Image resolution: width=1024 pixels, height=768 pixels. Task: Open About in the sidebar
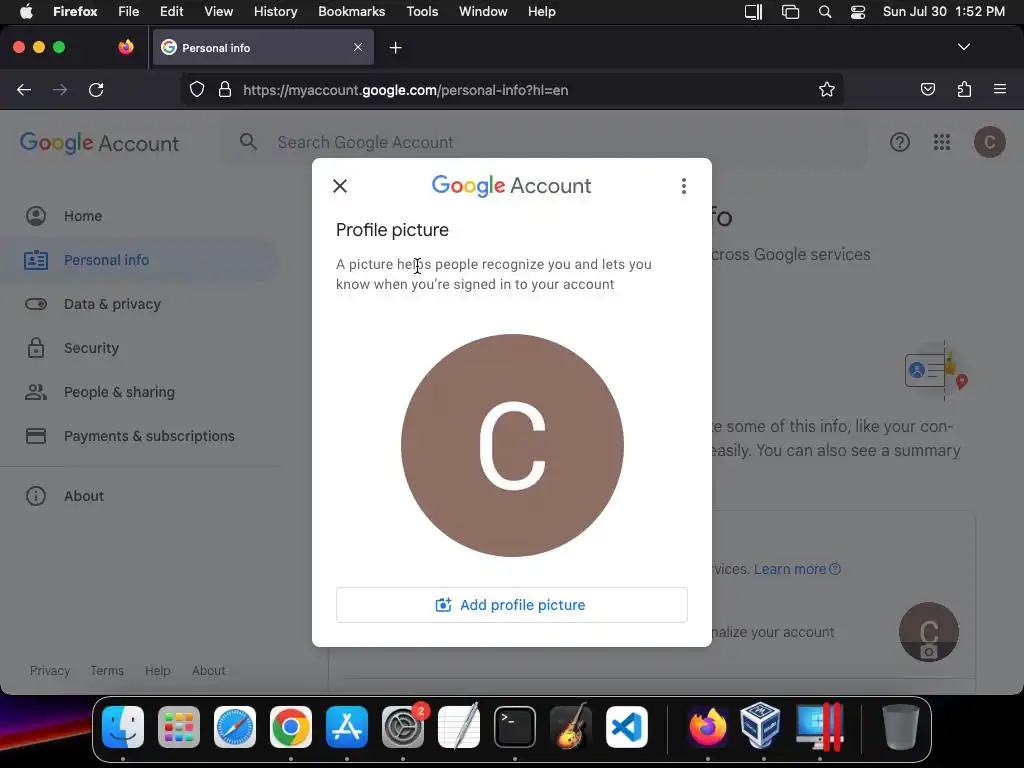pos(84,496)
